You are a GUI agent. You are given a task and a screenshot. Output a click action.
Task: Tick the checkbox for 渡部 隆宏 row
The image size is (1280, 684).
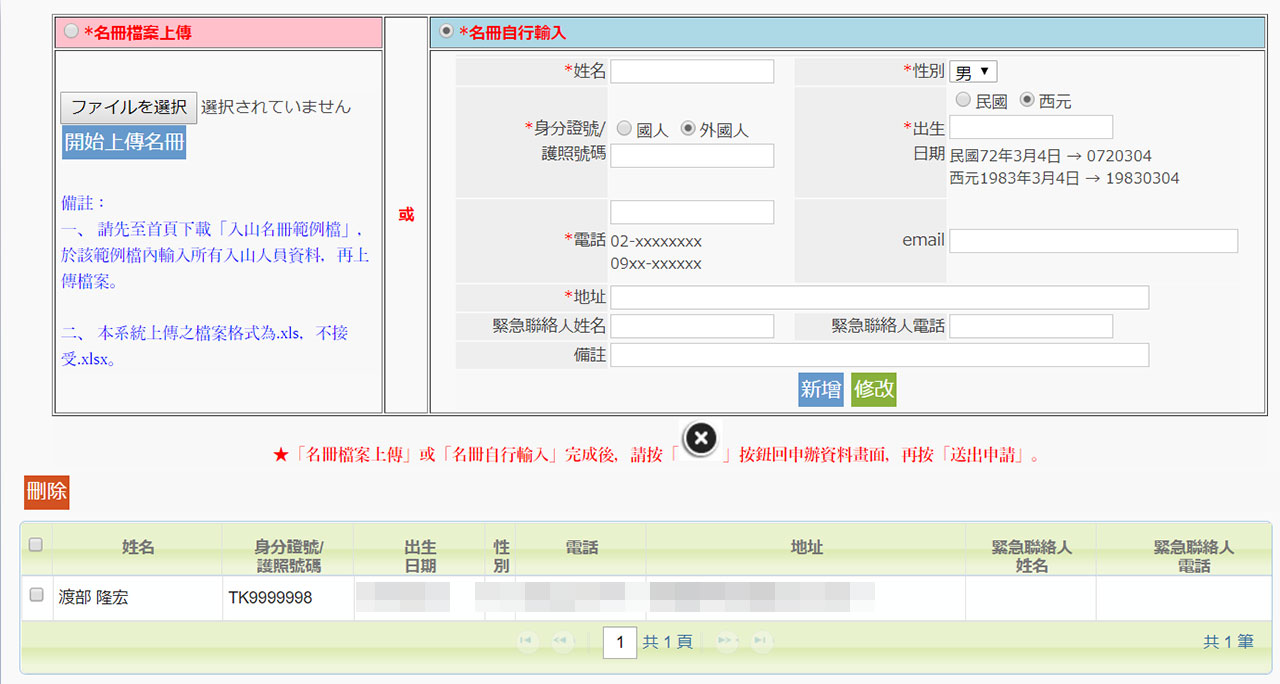coord(37,595)
